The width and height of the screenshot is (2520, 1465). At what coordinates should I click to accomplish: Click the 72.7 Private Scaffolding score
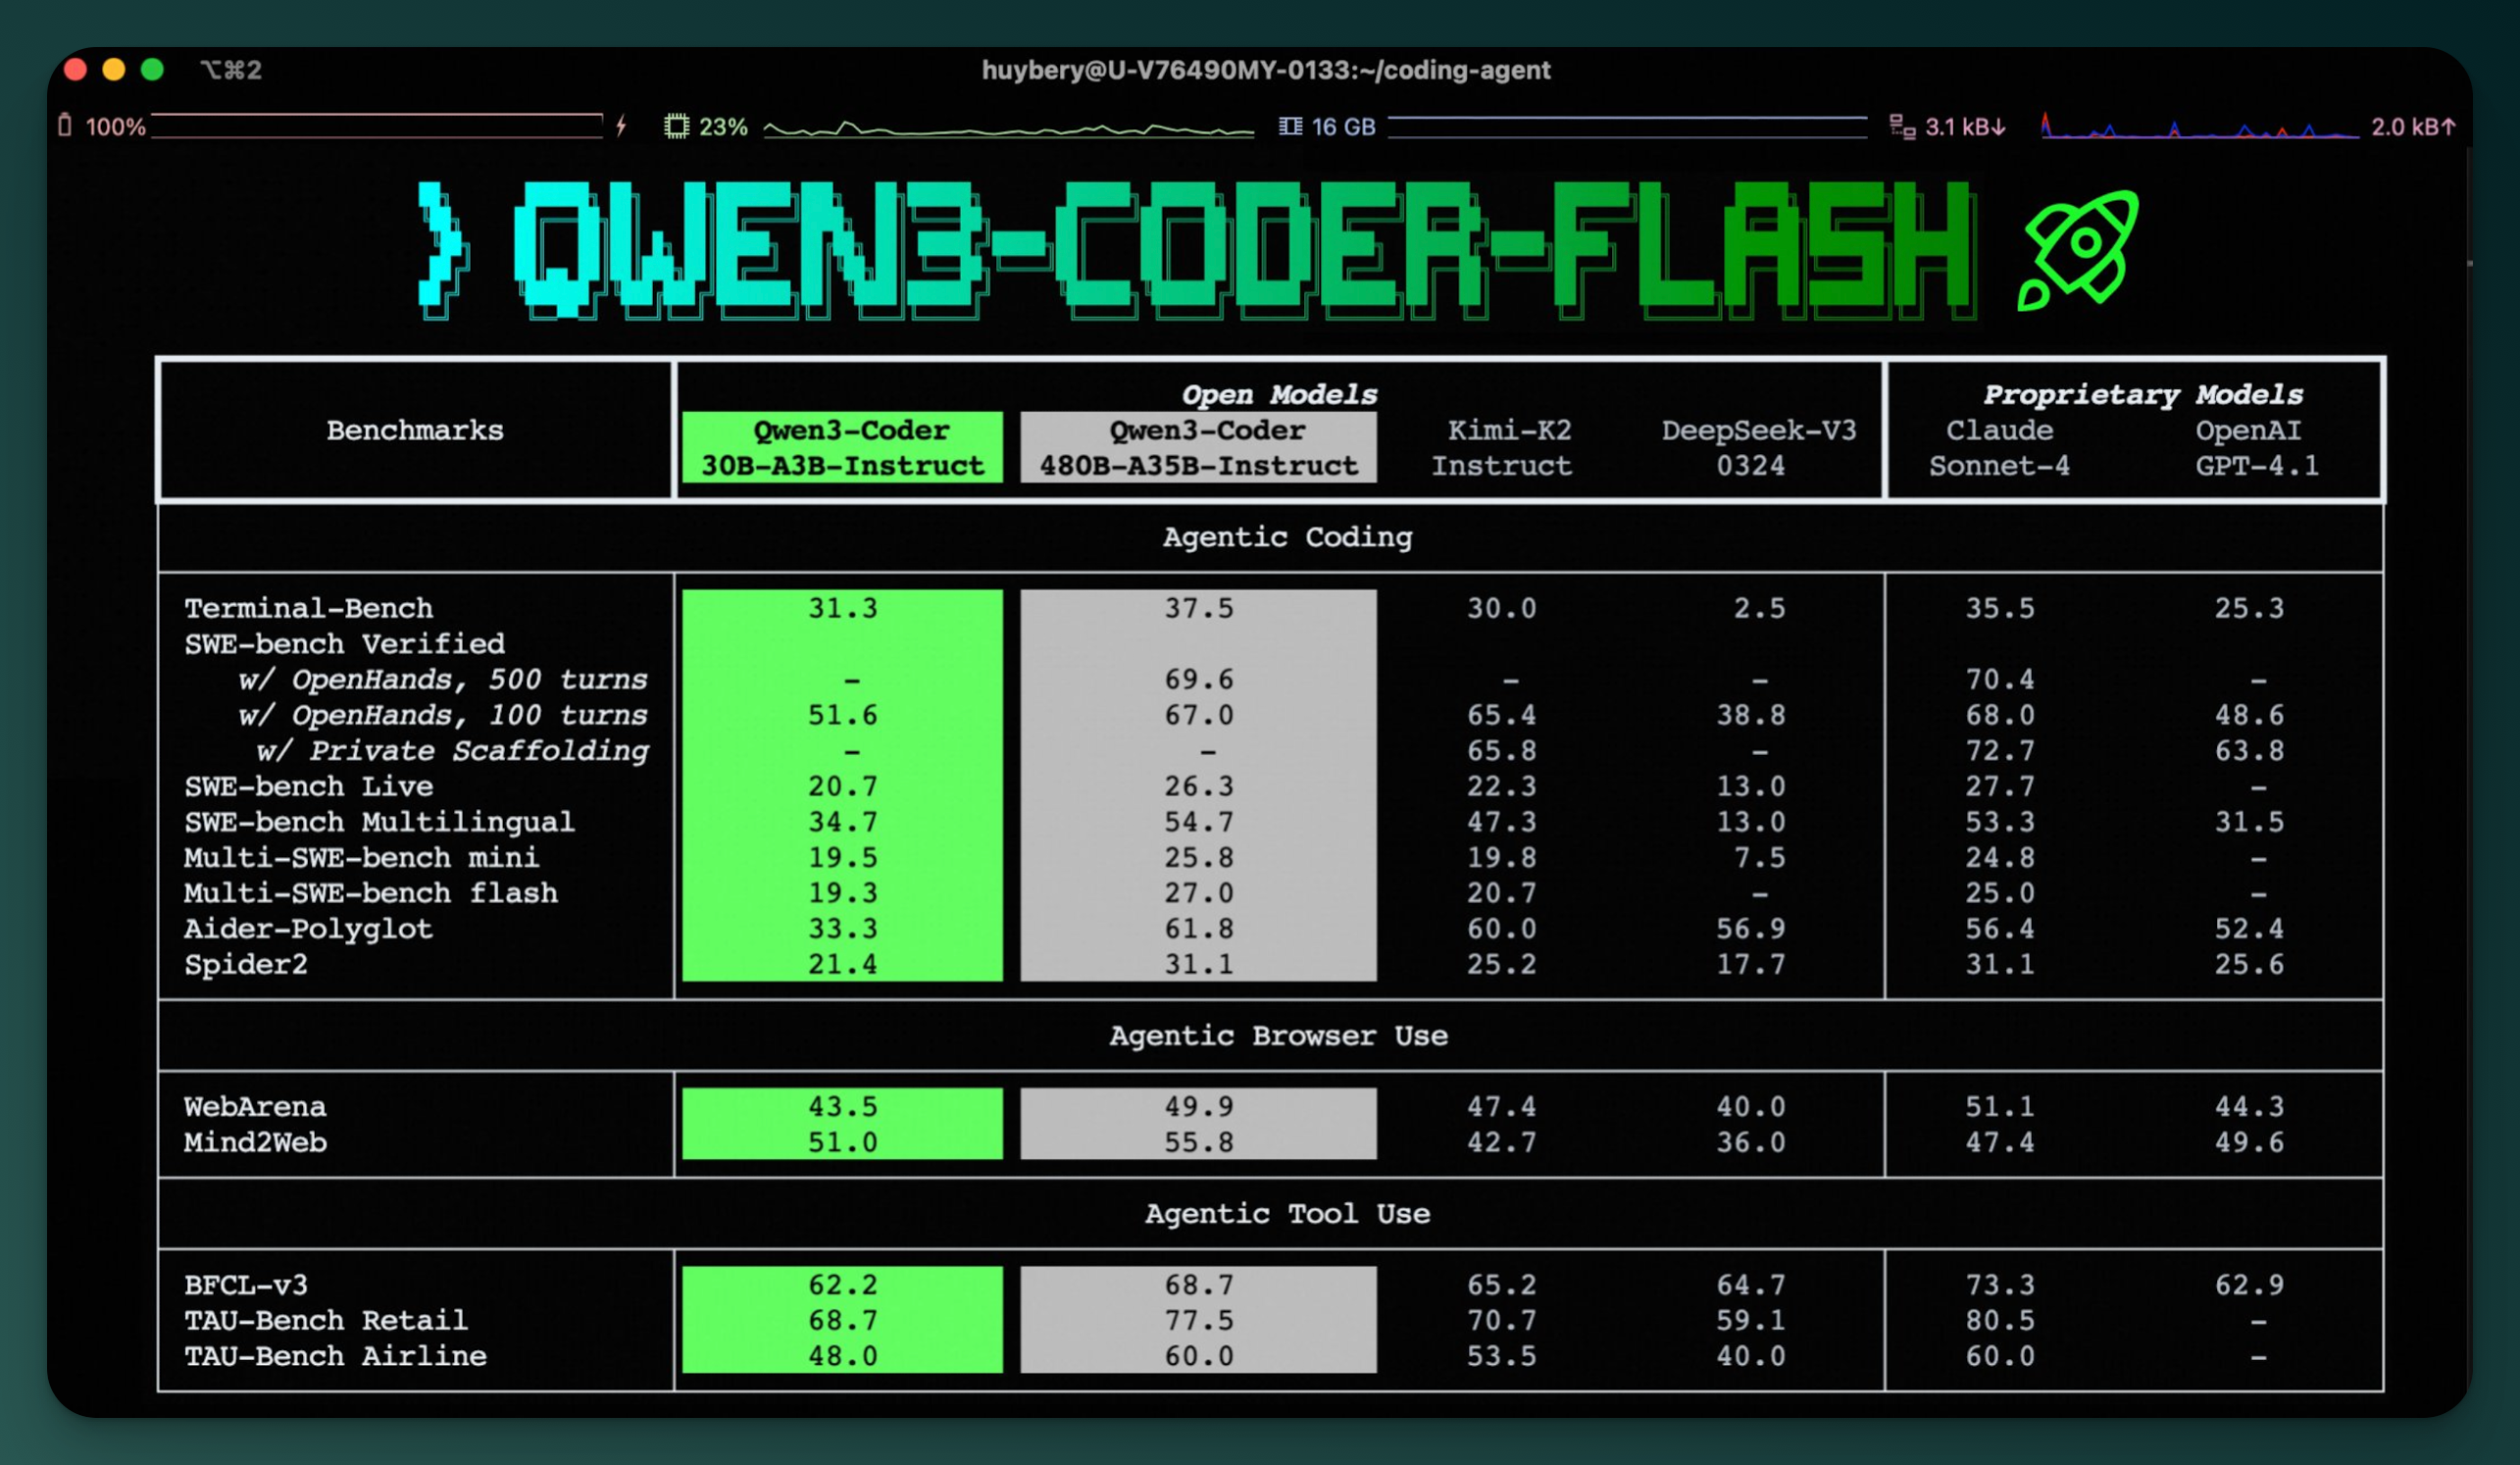(x=1999, y=750)
